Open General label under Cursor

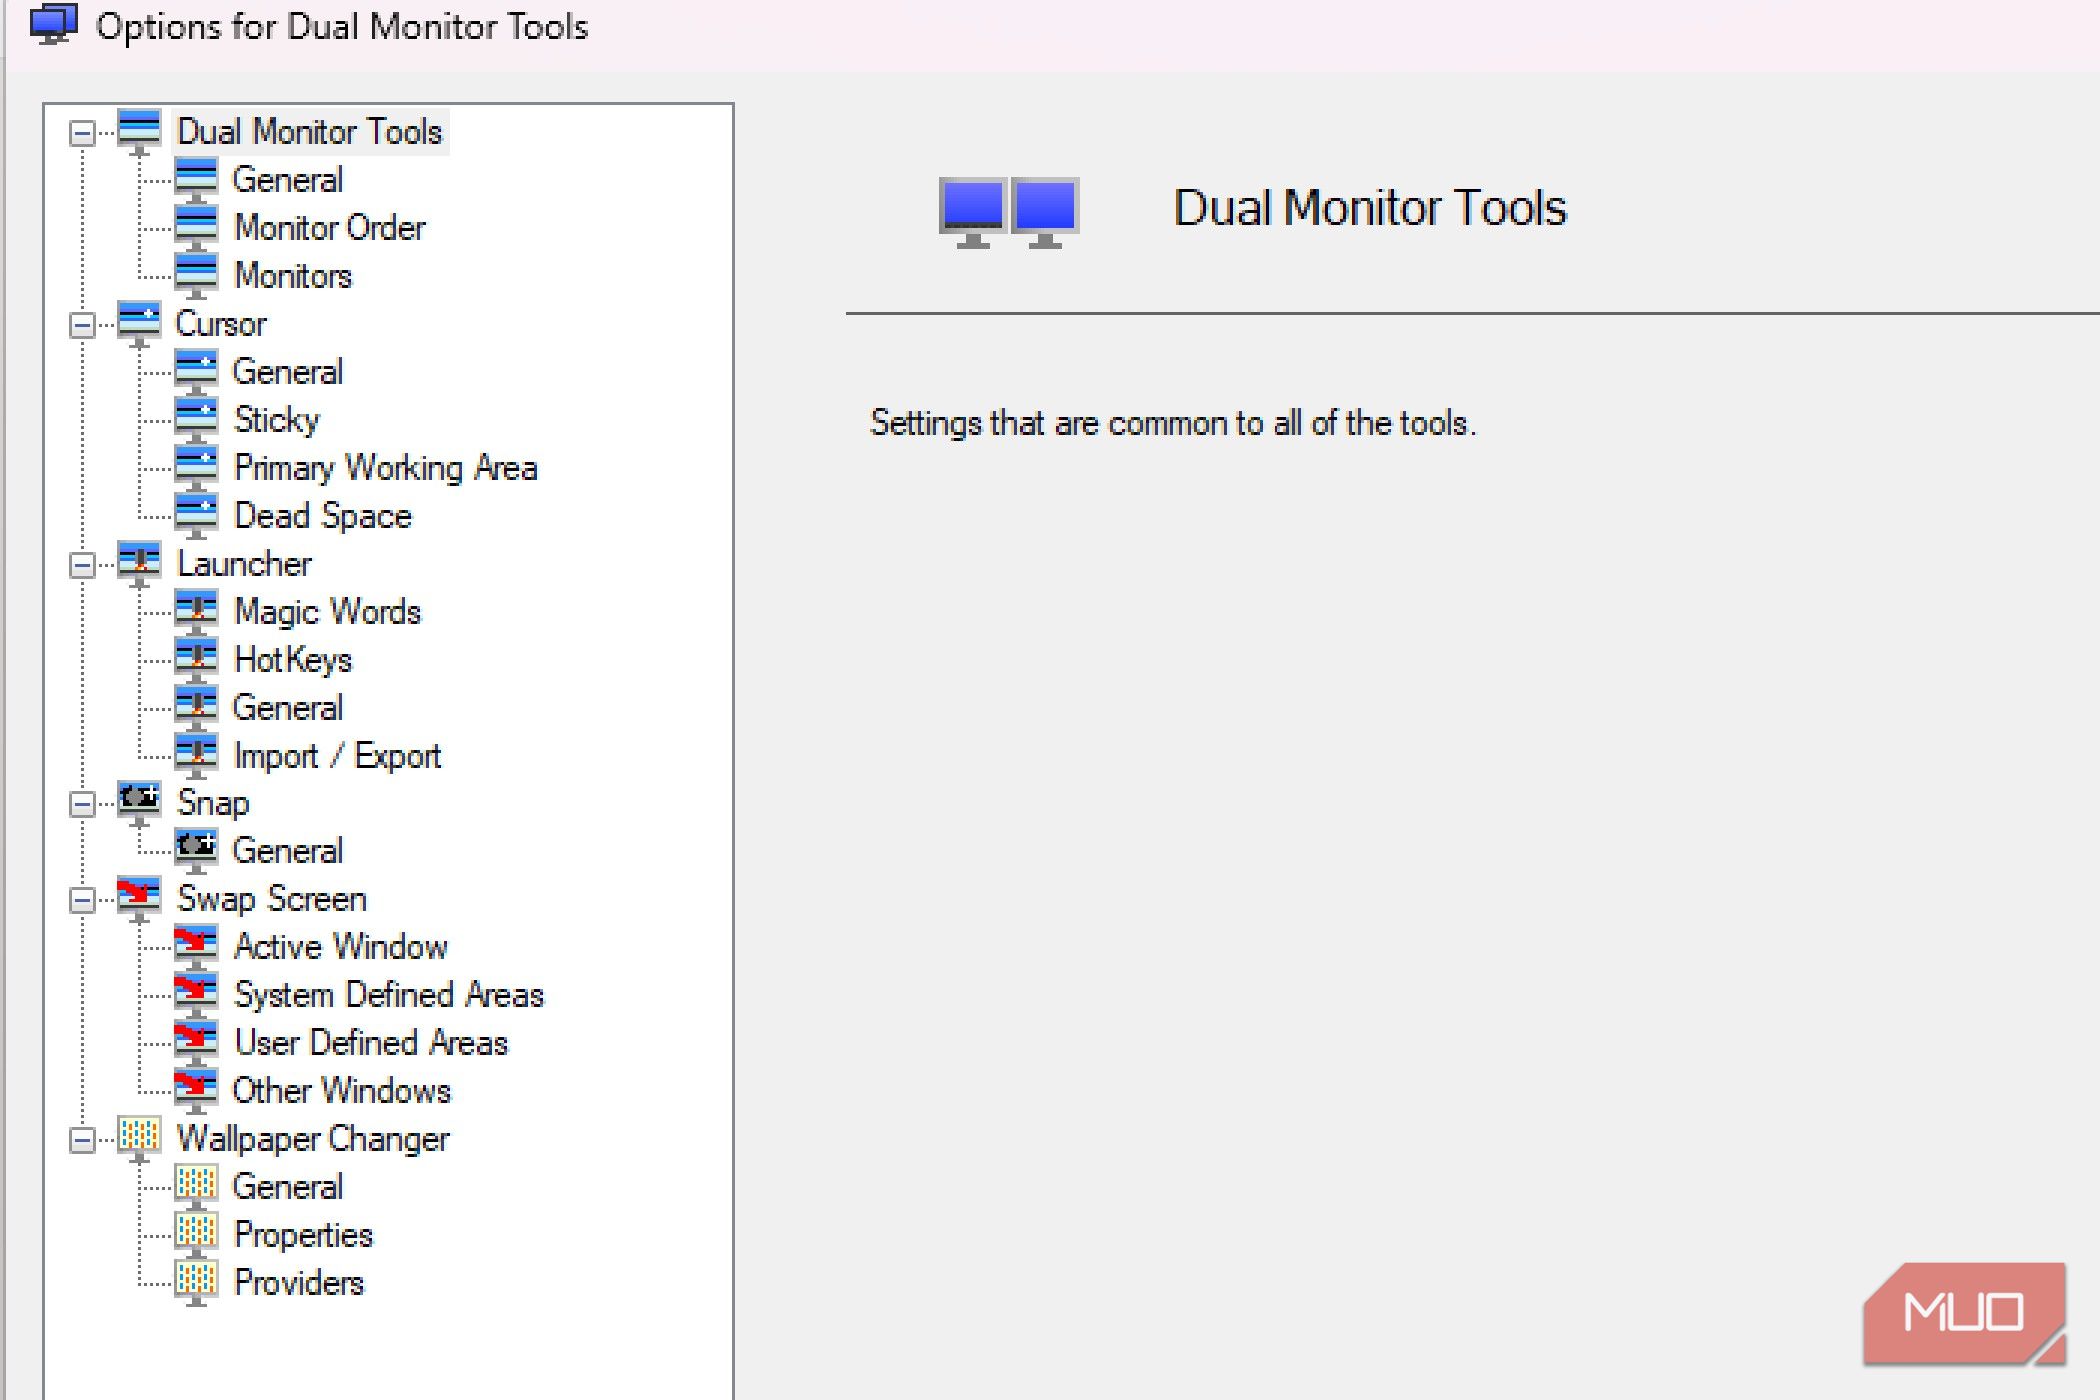tap(288, 372)
